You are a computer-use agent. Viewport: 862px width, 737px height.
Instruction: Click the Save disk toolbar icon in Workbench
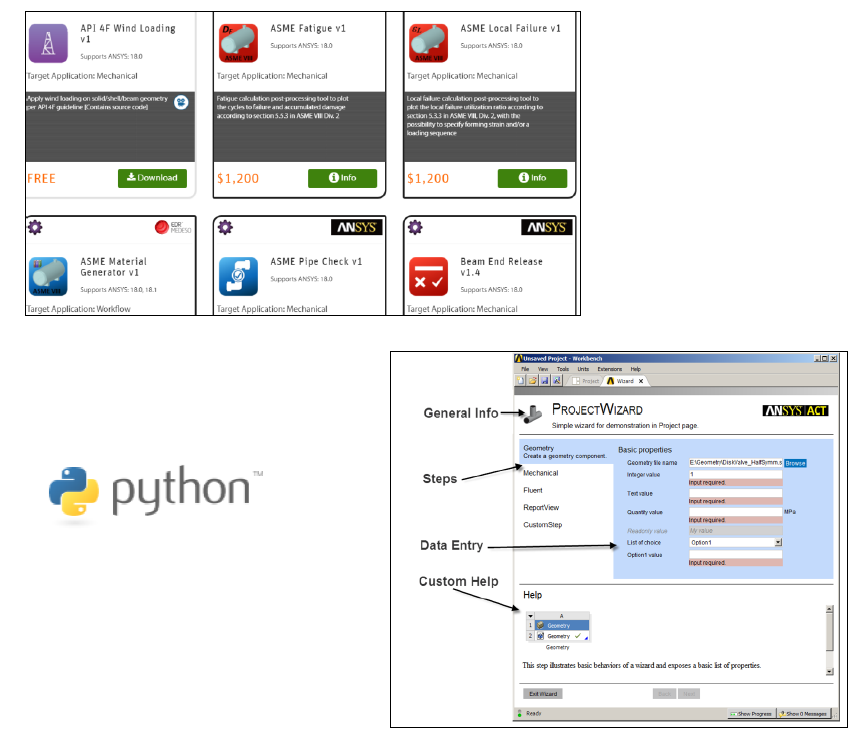pyautogui.click(x=545, y=380)
